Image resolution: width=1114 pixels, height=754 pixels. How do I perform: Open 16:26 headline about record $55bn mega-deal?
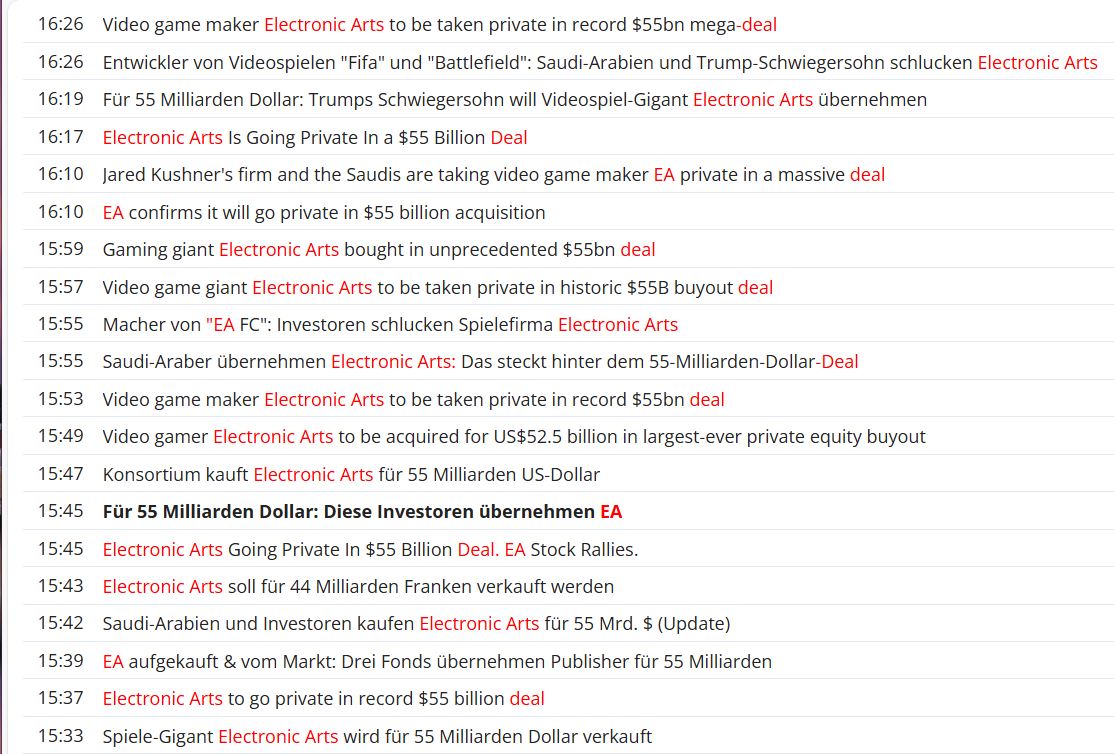coord(439,25)
